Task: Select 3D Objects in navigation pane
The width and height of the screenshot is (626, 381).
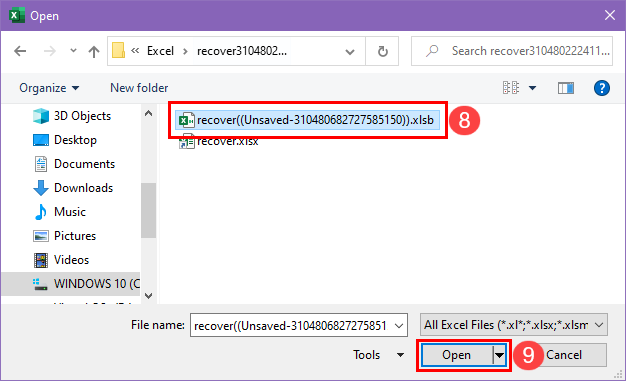Action: (71, 116)
